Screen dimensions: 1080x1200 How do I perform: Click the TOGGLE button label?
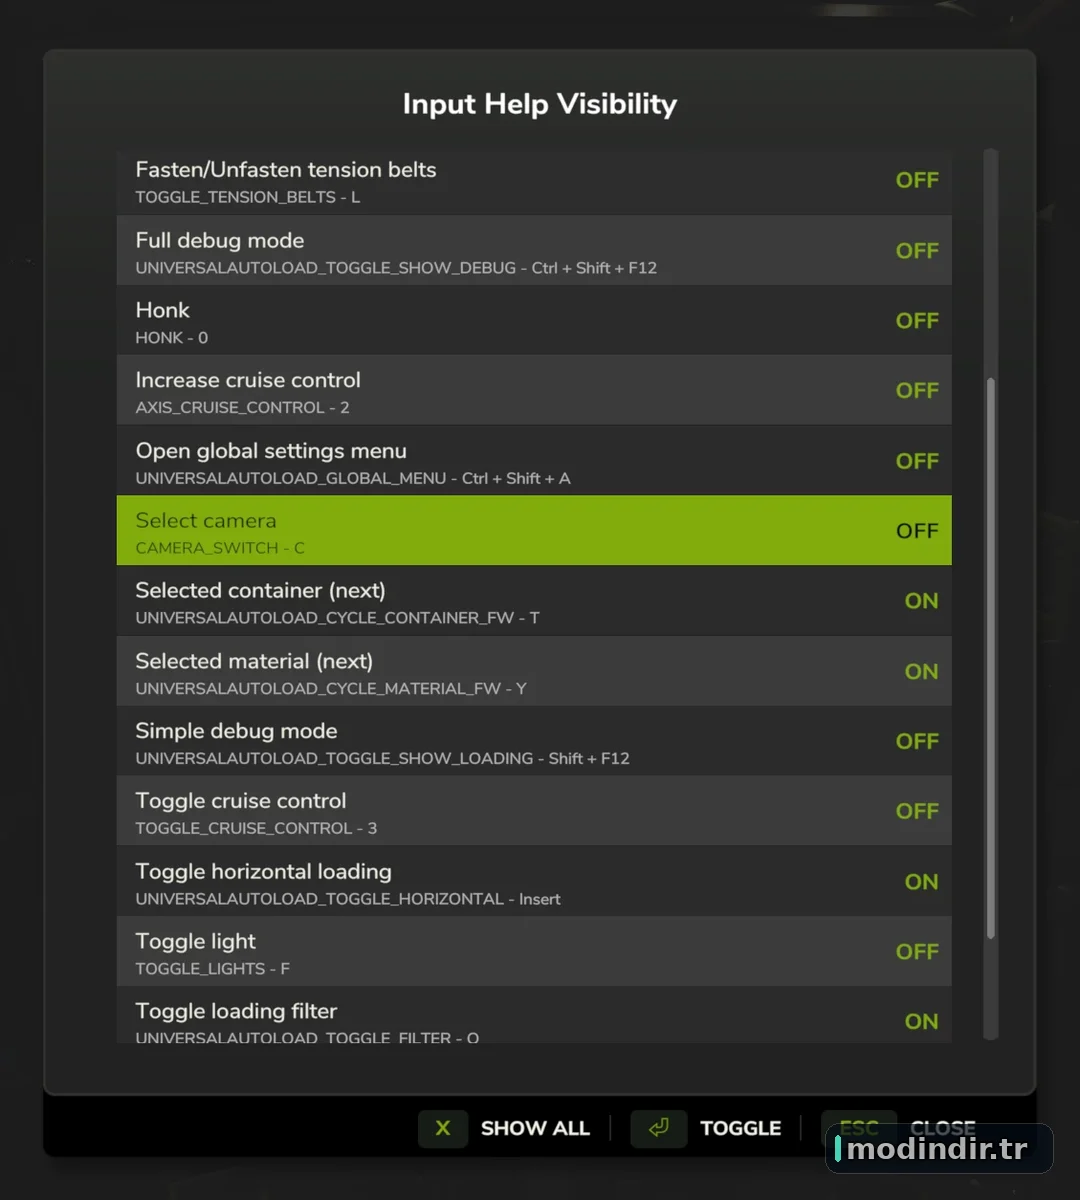tap(740, 1128)
